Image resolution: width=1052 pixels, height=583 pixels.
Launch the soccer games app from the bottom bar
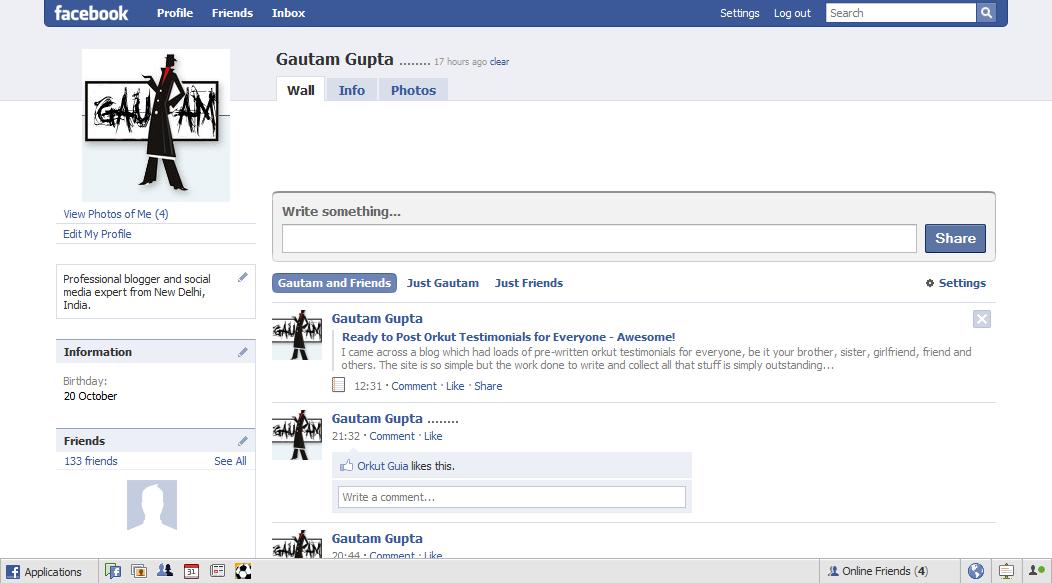[x=243, y=571]
